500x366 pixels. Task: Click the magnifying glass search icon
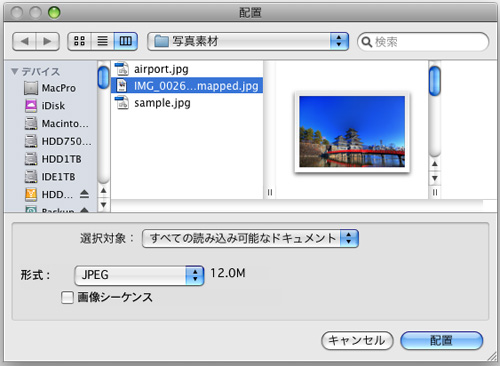pyautogui.click(x=367, y=42)
